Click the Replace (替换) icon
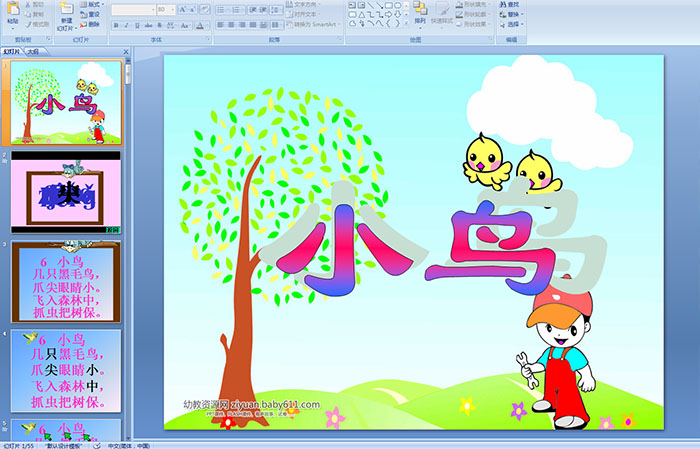Screen dimensions: 700x449 click(511, 14)
